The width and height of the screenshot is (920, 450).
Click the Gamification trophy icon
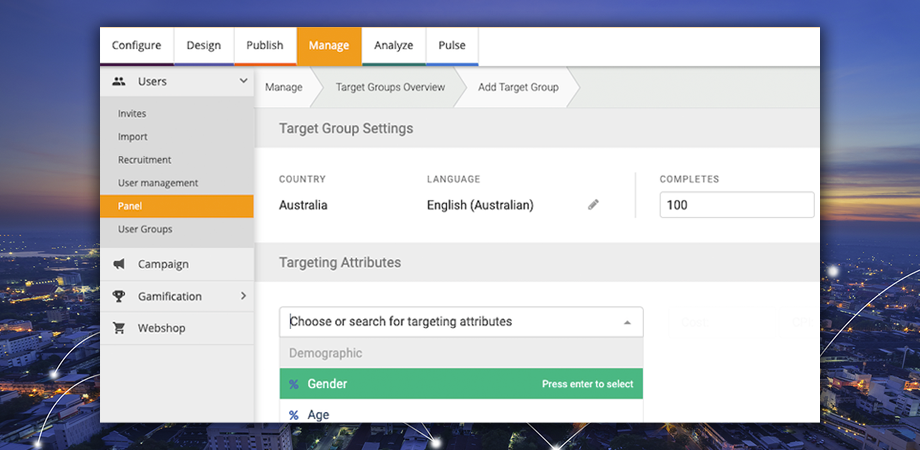(x=119, y=296)
